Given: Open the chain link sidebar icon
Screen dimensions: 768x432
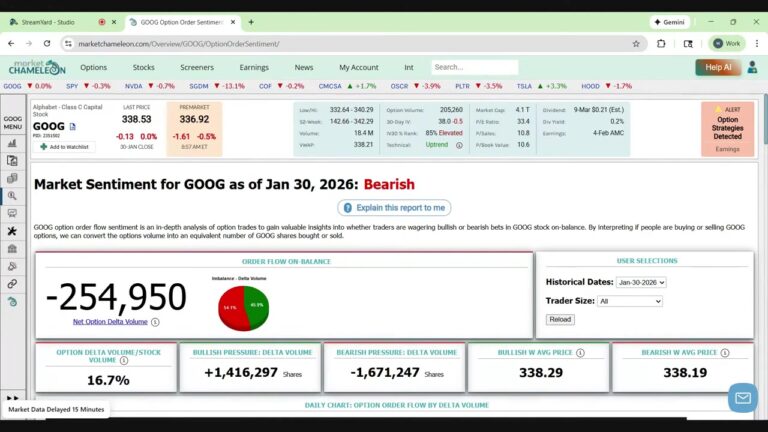Looking at the screenshot, I should [x=12, y=284].
